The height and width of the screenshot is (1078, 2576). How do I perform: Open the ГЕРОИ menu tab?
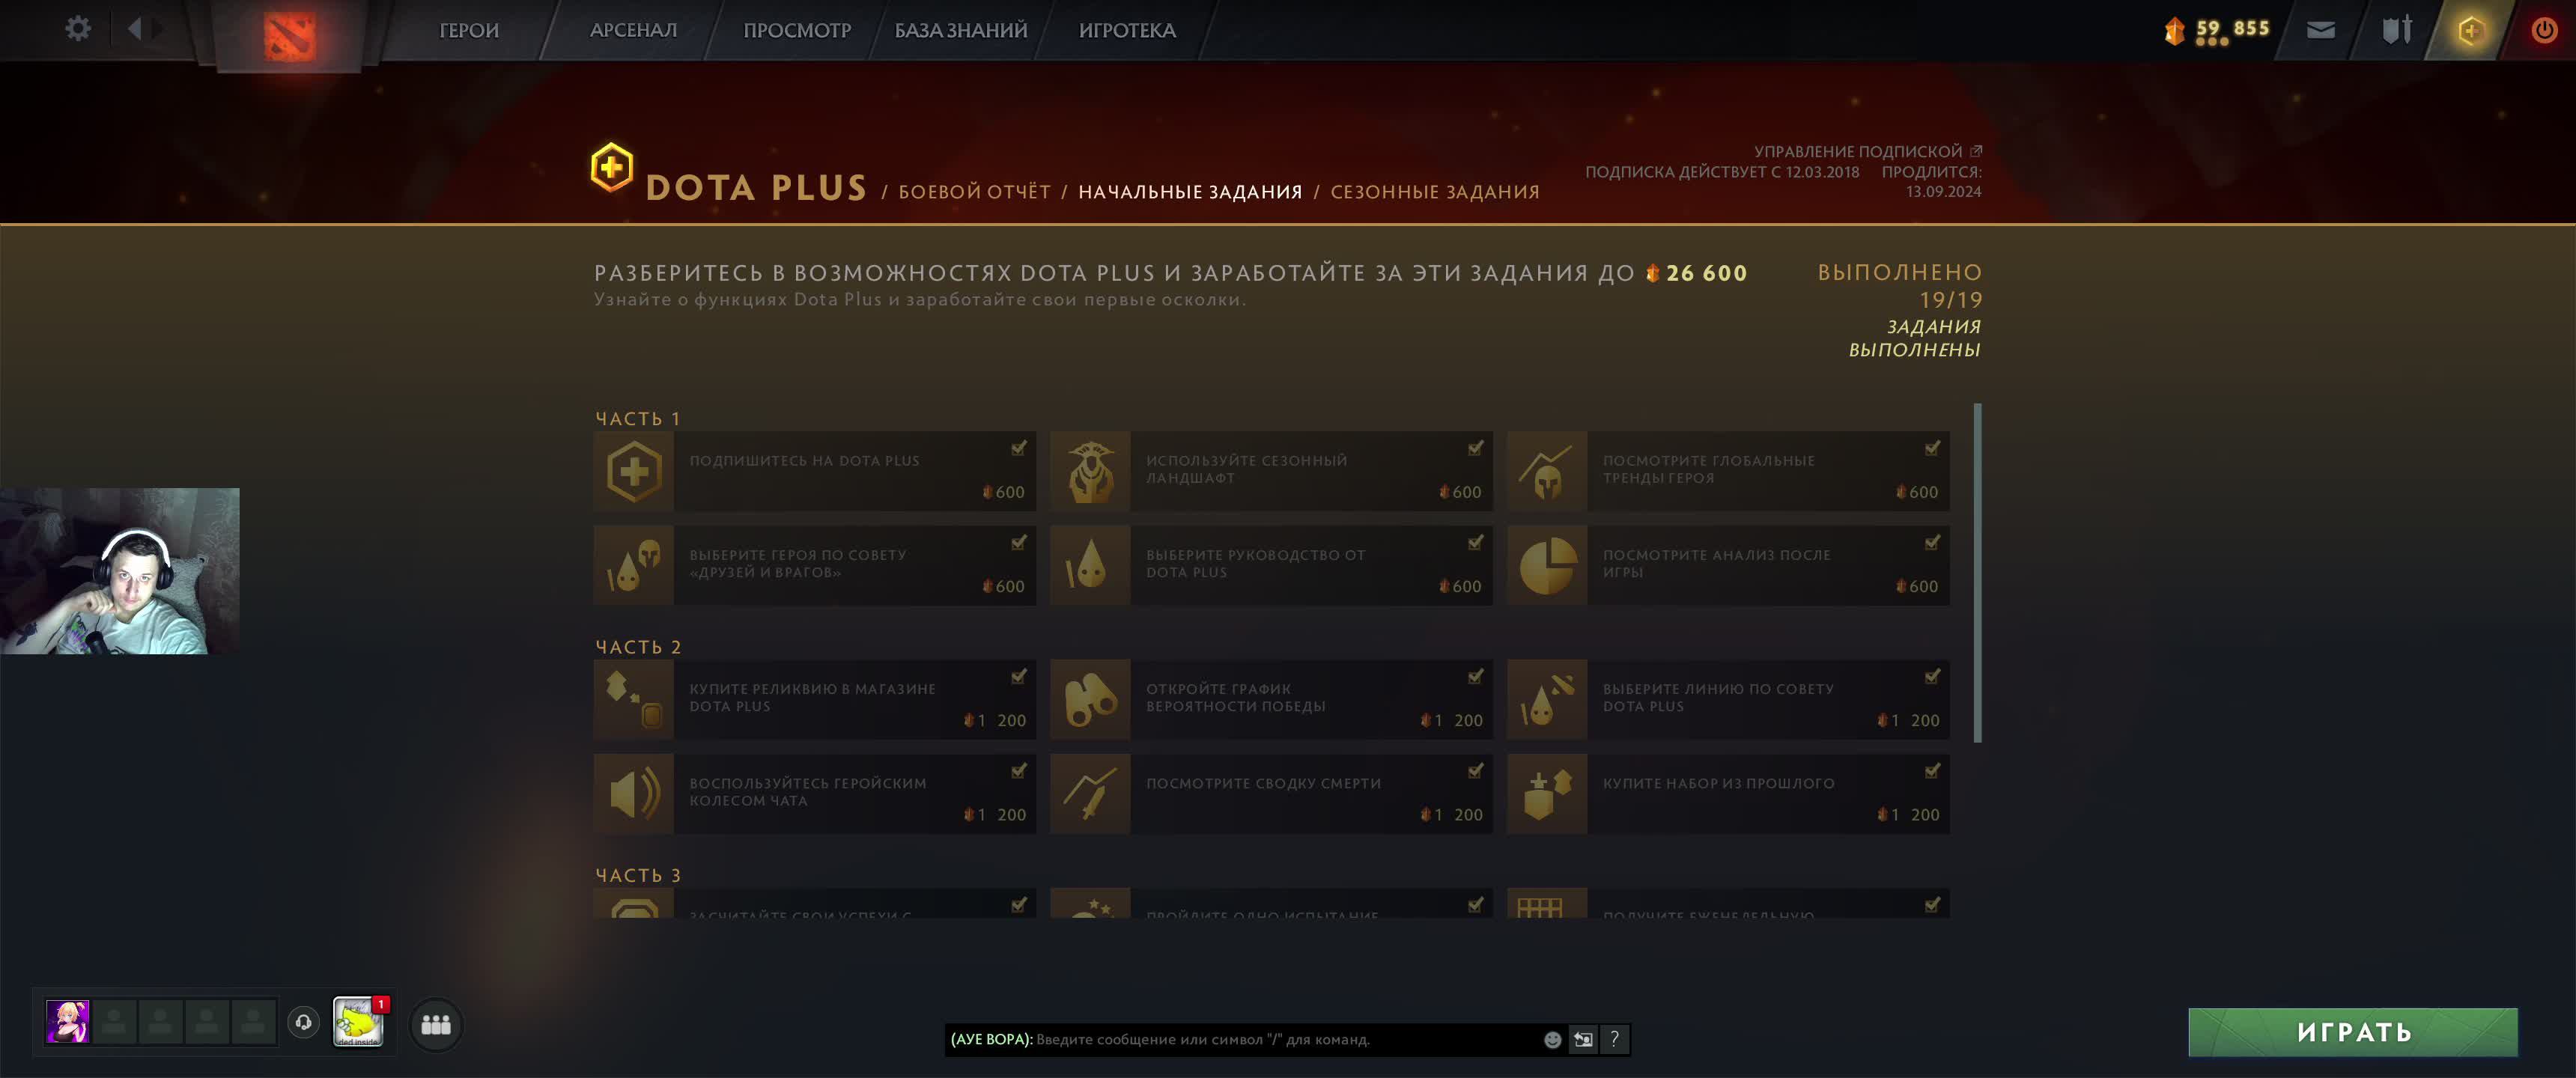[x=469, y=30]
